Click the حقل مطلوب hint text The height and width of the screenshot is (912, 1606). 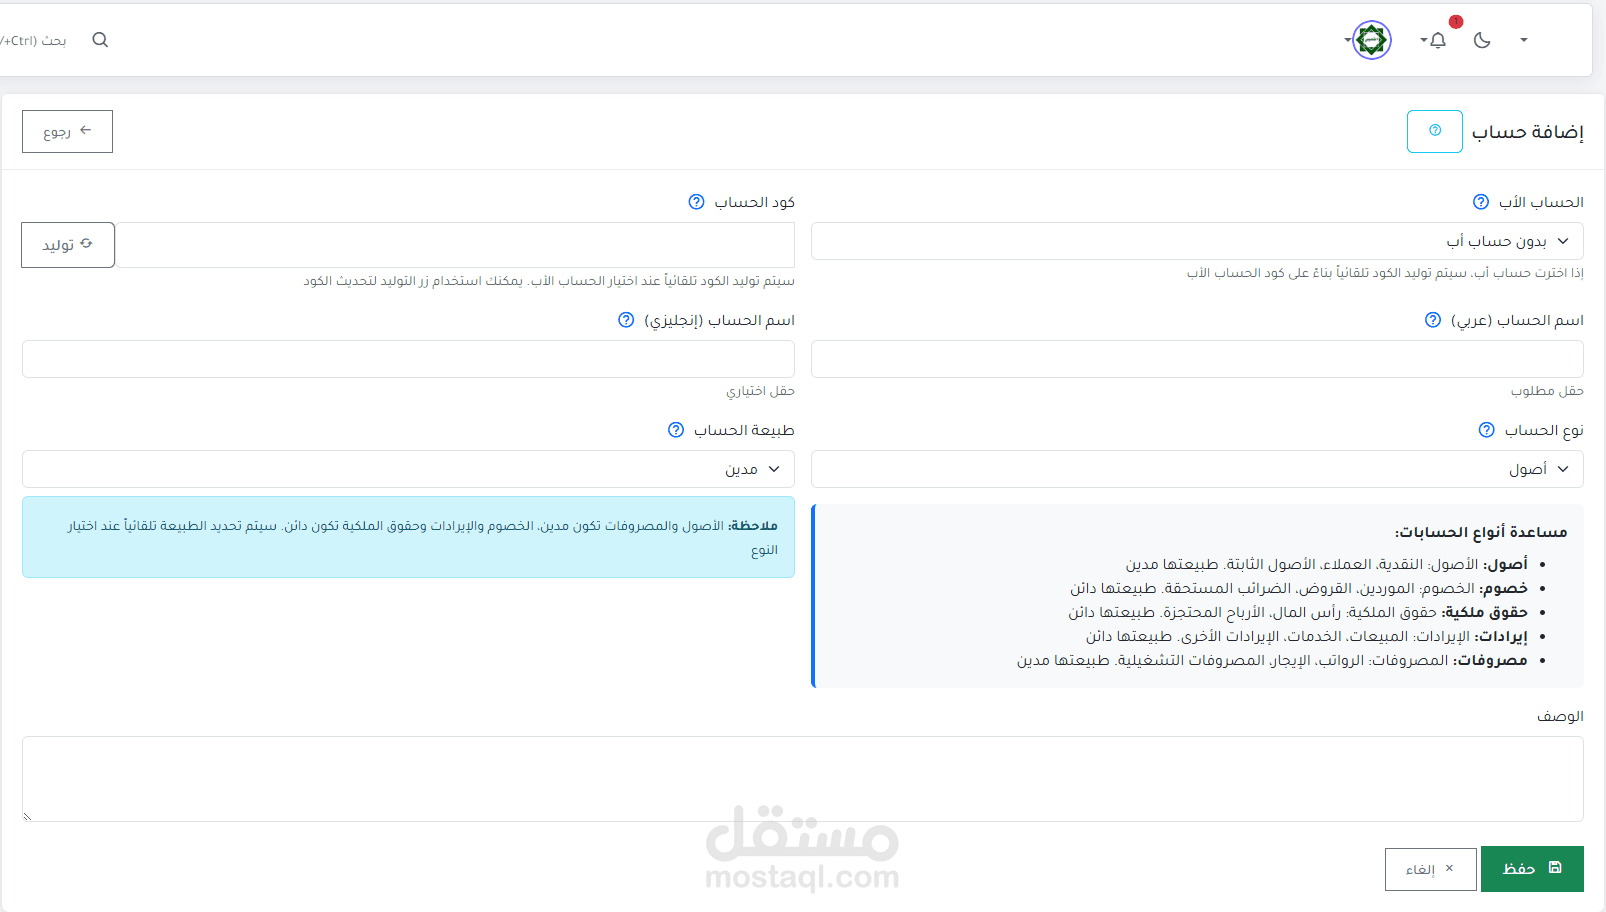point(1547,391)
